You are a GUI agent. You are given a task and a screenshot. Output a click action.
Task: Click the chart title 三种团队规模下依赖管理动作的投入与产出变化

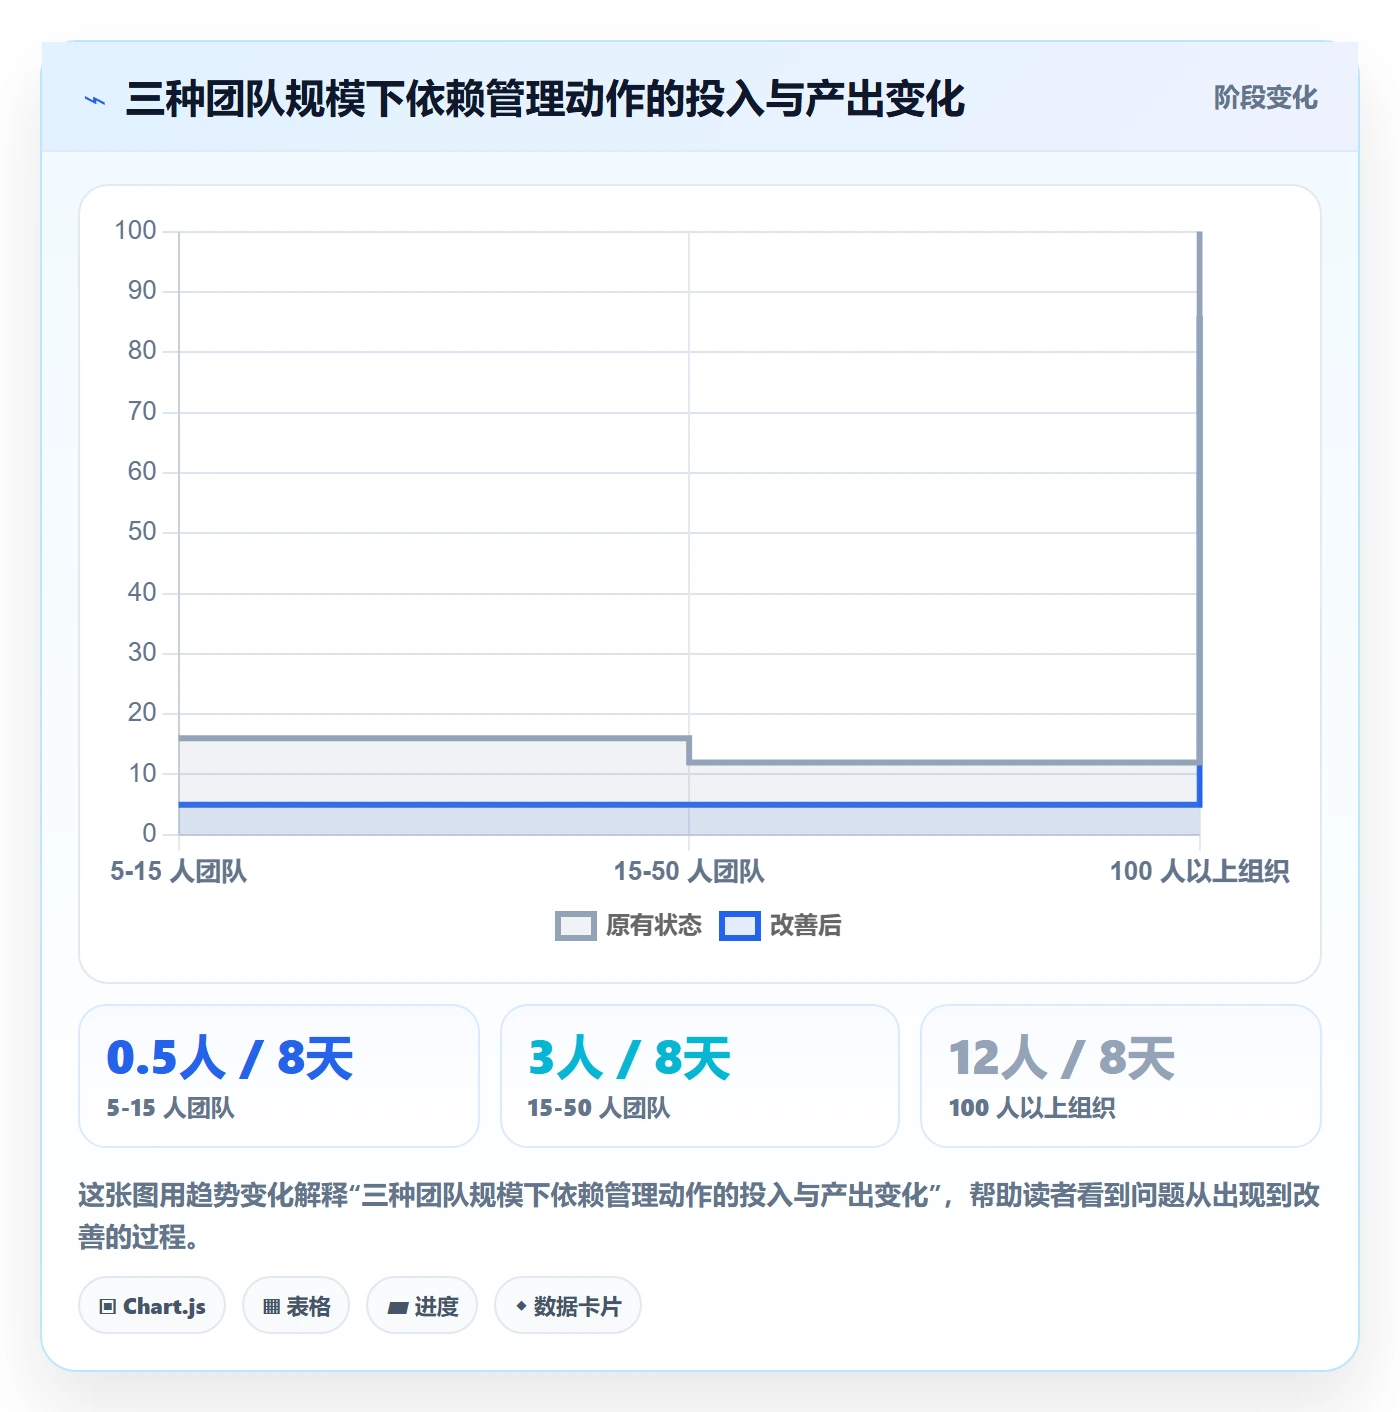click(545, 99)
